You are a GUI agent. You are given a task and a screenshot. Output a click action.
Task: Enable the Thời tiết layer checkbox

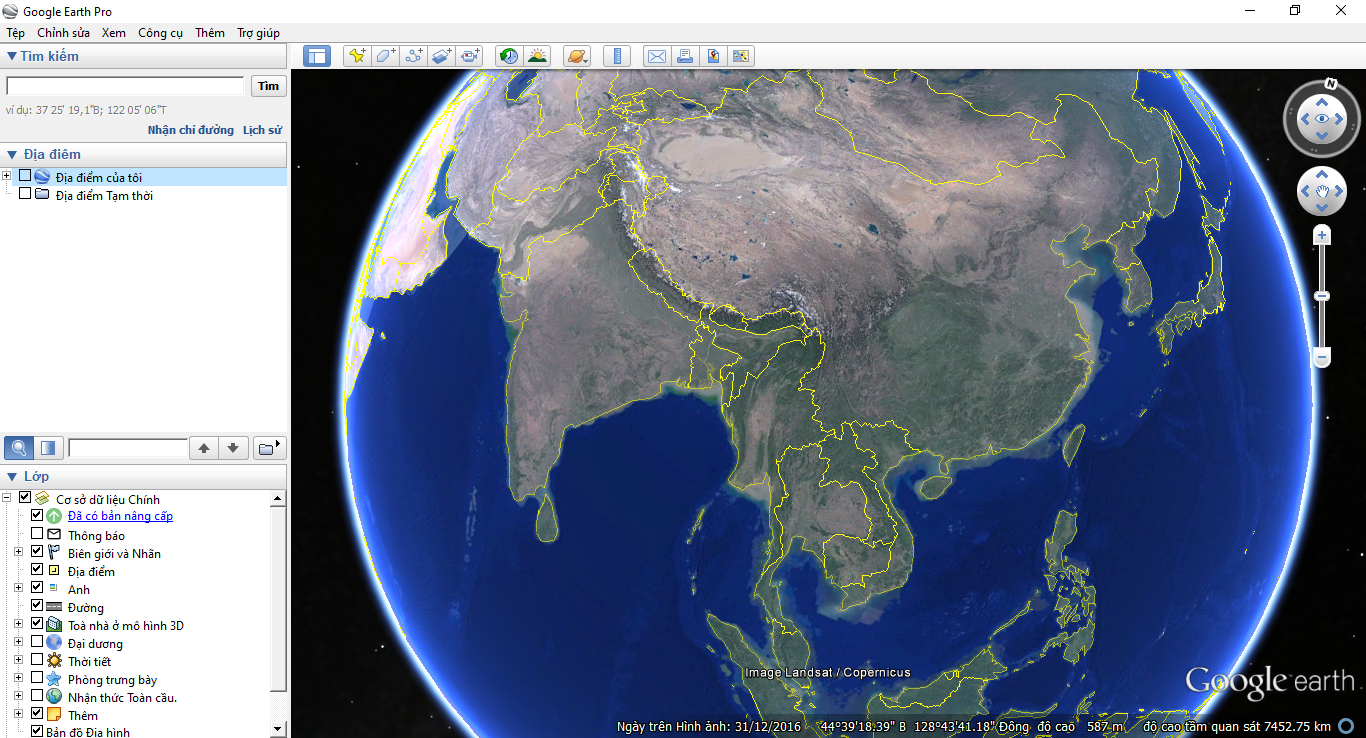37,659
